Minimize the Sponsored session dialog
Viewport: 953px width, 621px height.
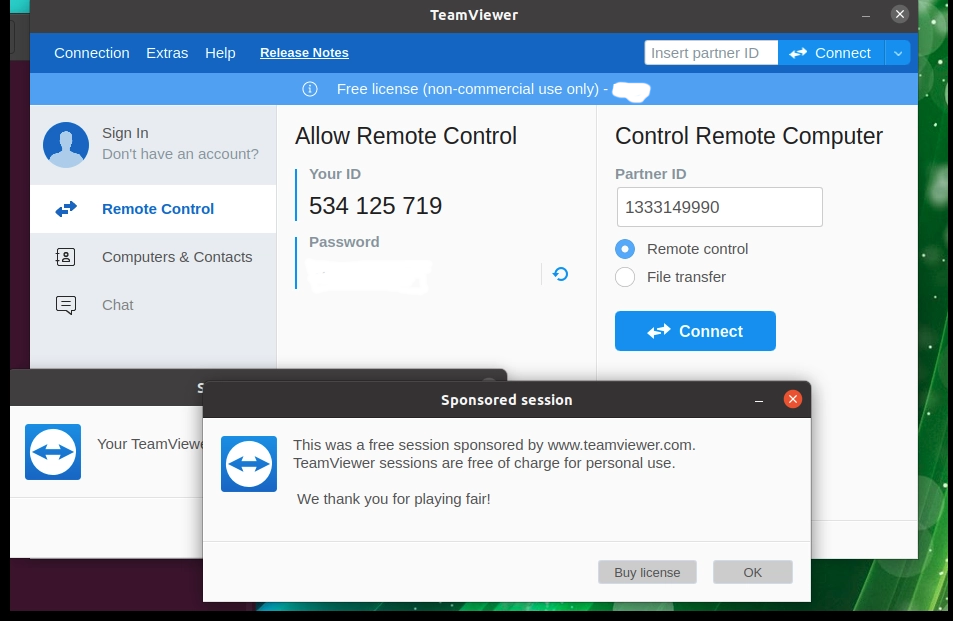(x=759, y=400)
